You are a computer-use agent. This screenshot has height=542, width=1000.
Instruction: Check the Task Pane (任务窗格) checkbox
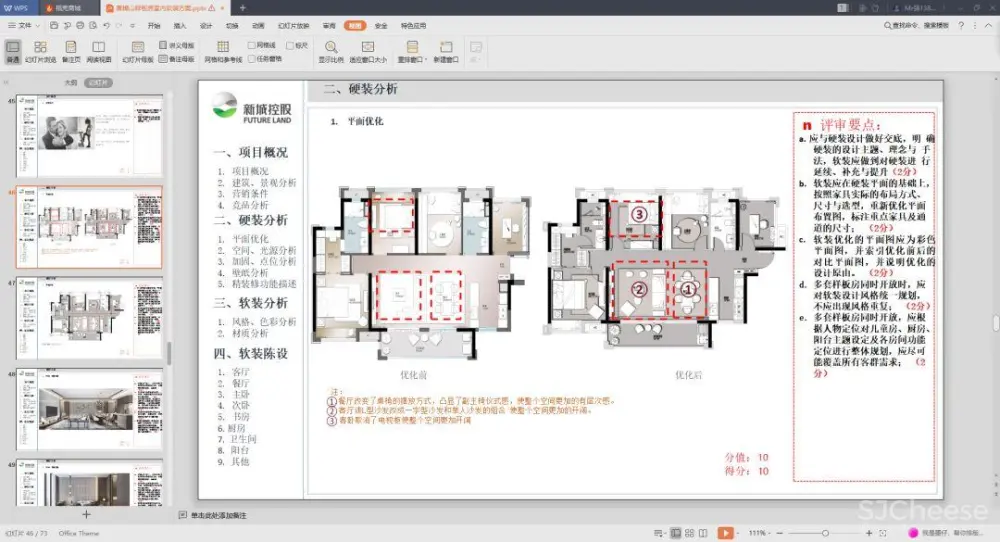[x=252, y=59]
